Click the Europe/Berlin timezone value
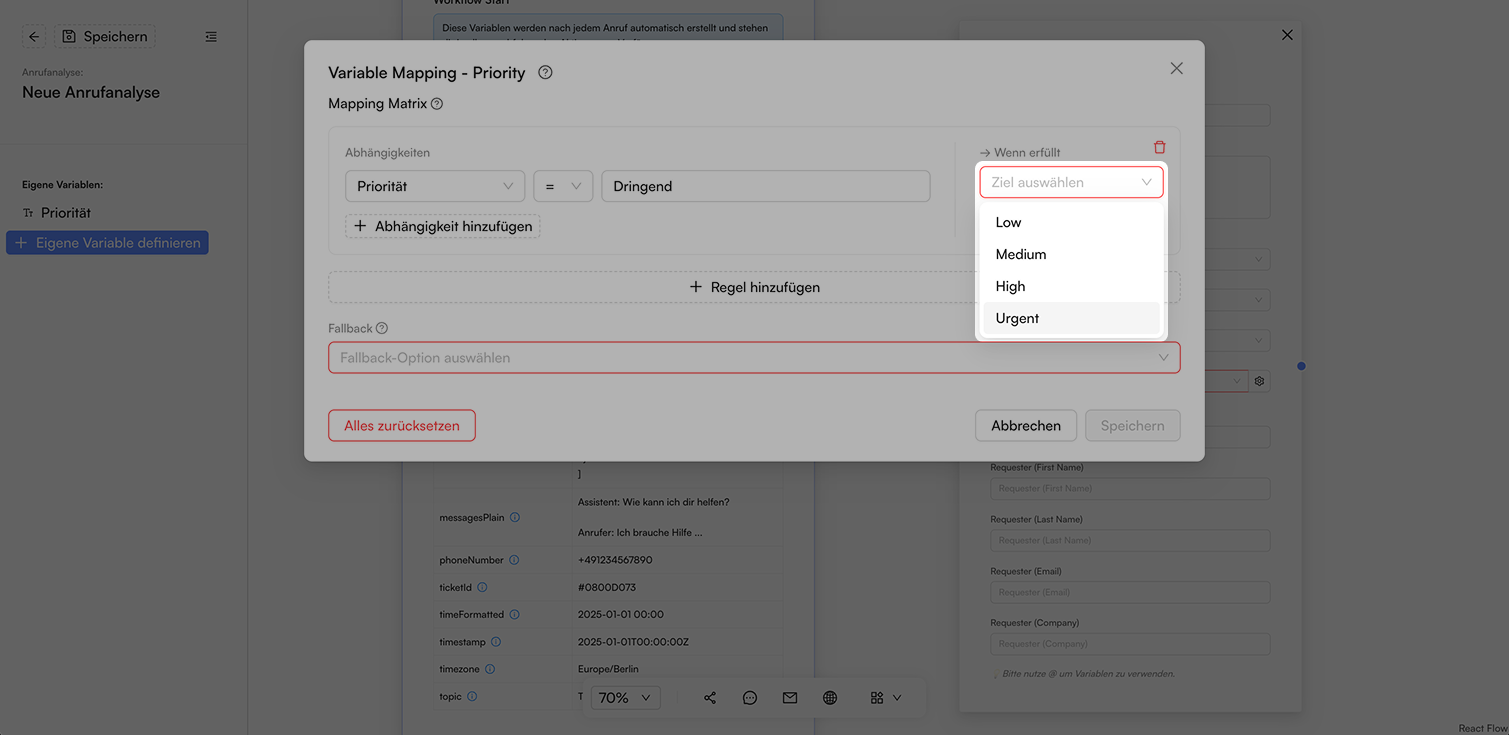1509x735 pixels. (608, 669)
